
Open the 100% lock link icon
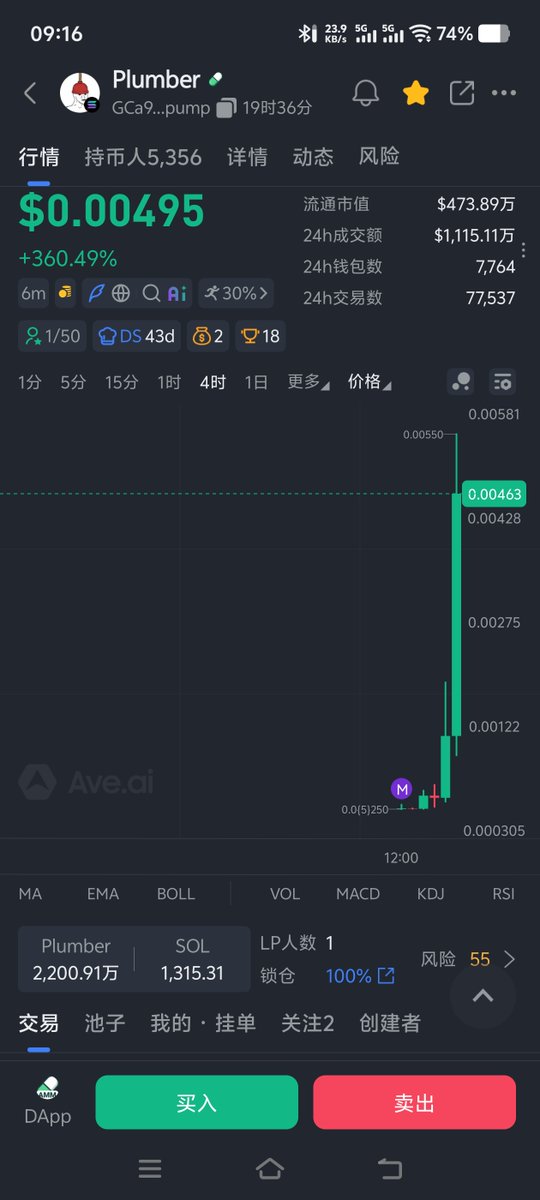[x=385, y=975]
